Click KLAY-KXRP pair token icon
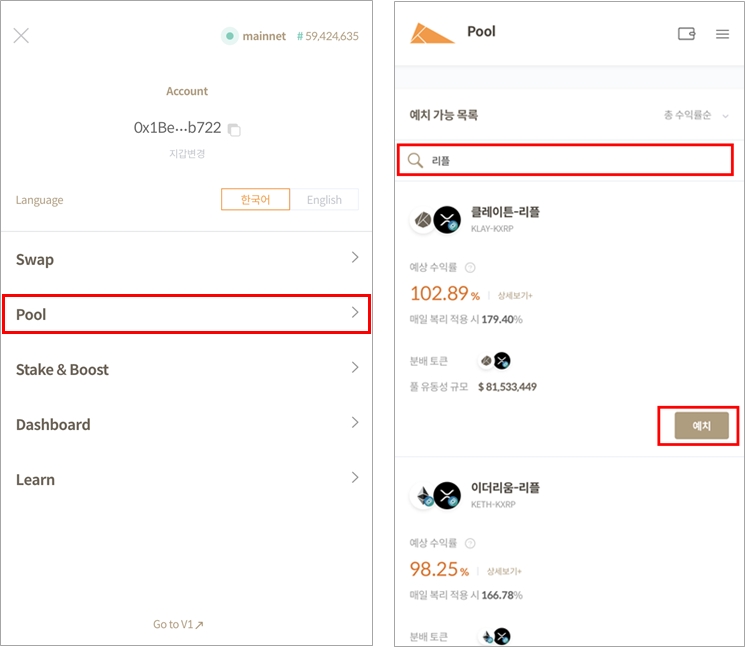 click(434, 220)
